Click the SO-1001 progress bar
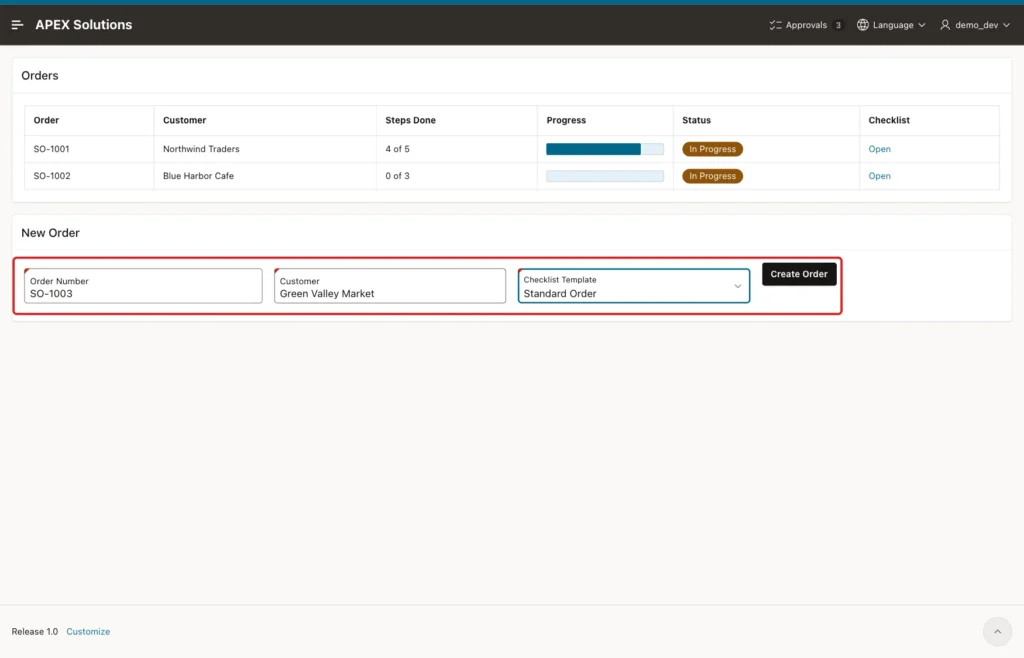Viewport: 1024px width, 658px height. click(605, 149)
